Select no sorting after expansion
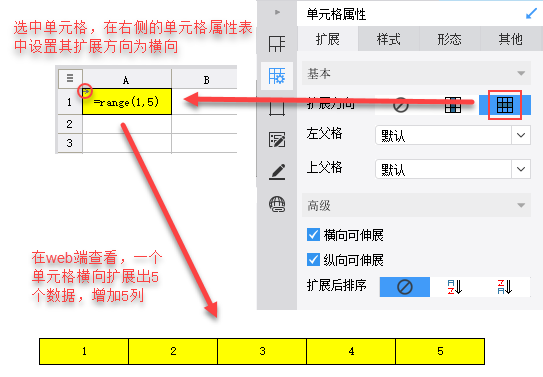The image size is (543, 377). 404,287
